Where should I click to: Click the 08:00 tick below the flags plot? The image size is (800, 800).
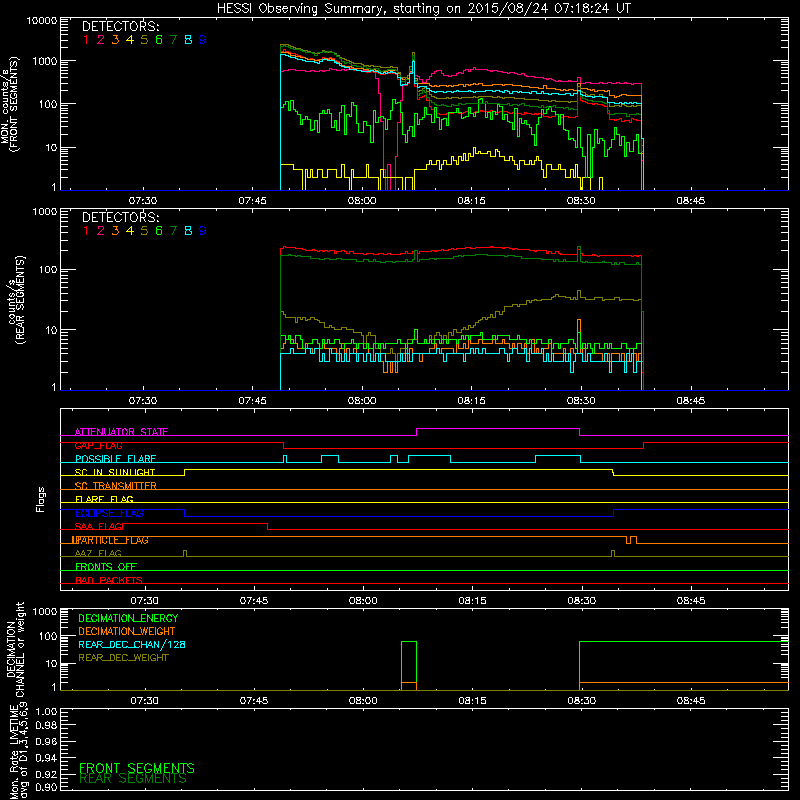[363, 601]
